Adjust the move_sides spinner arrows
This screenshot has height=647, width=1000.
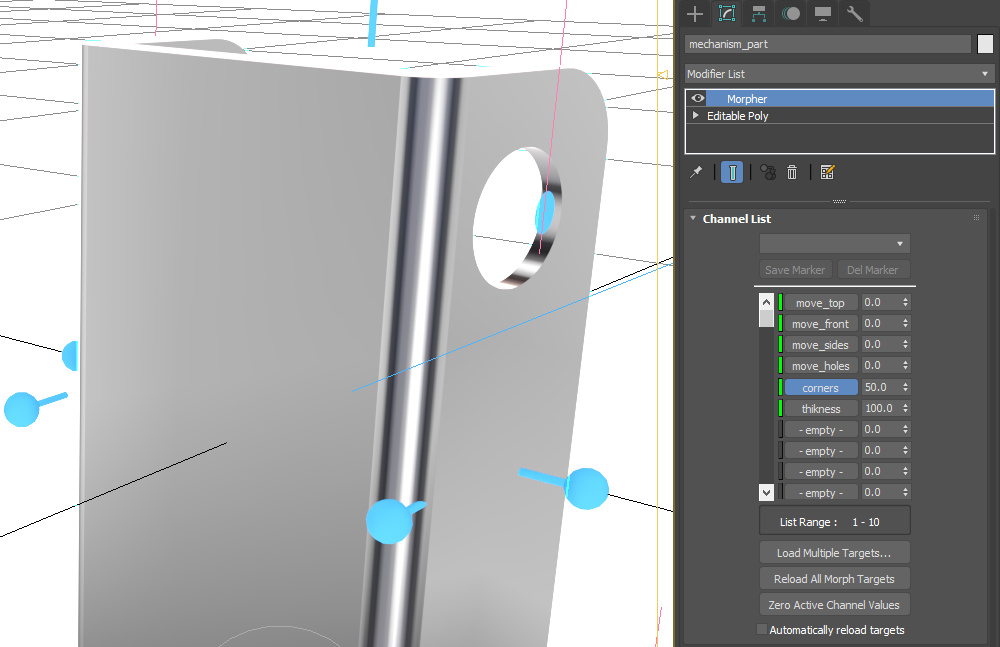pyautogui.click(x=905, y=345)
